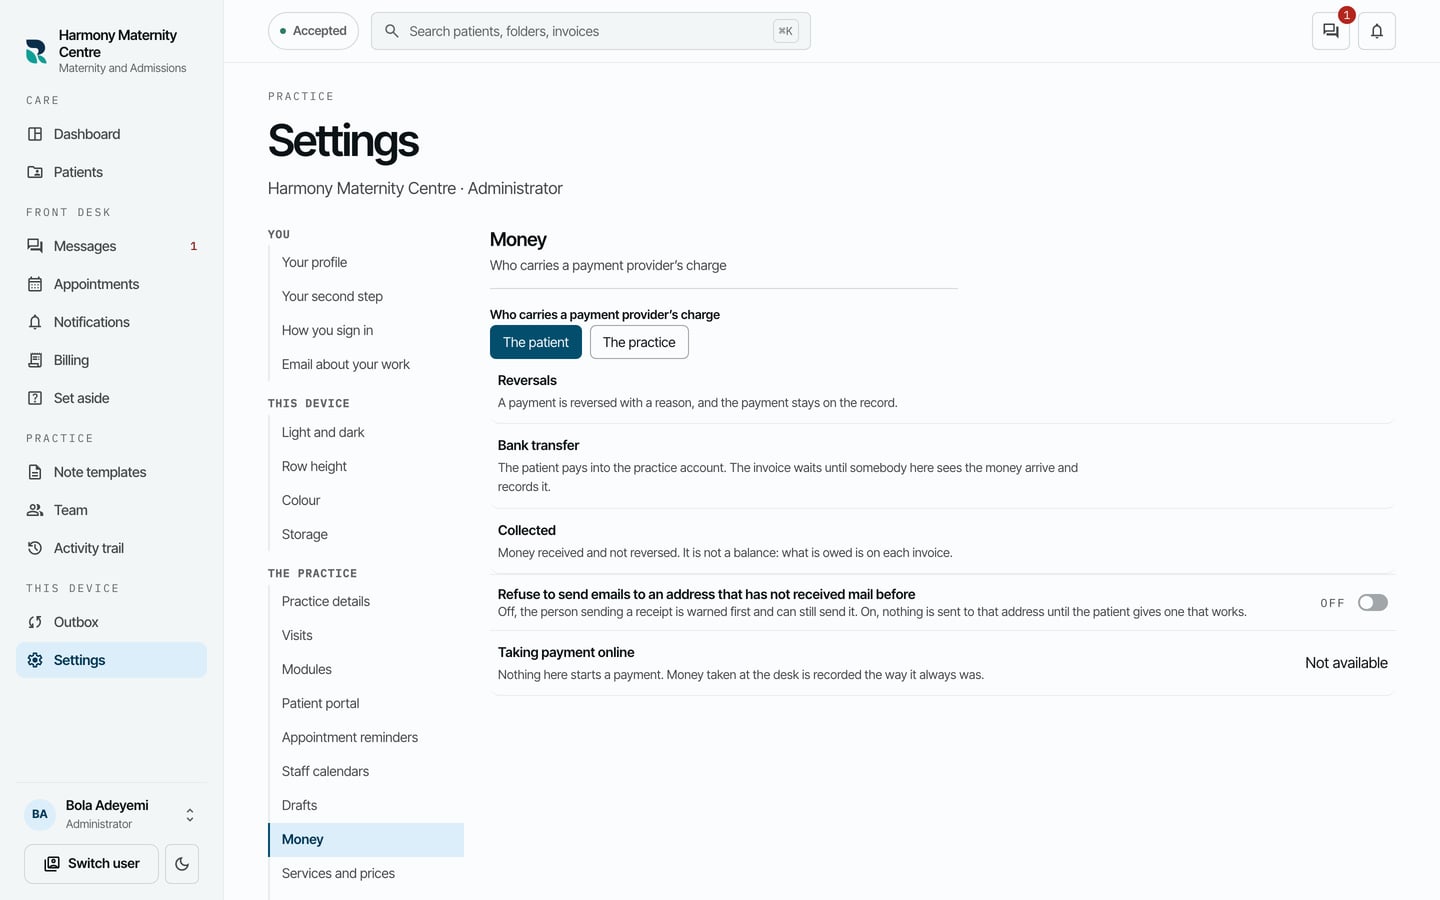Open Your second step settings

tap(366, 296)
